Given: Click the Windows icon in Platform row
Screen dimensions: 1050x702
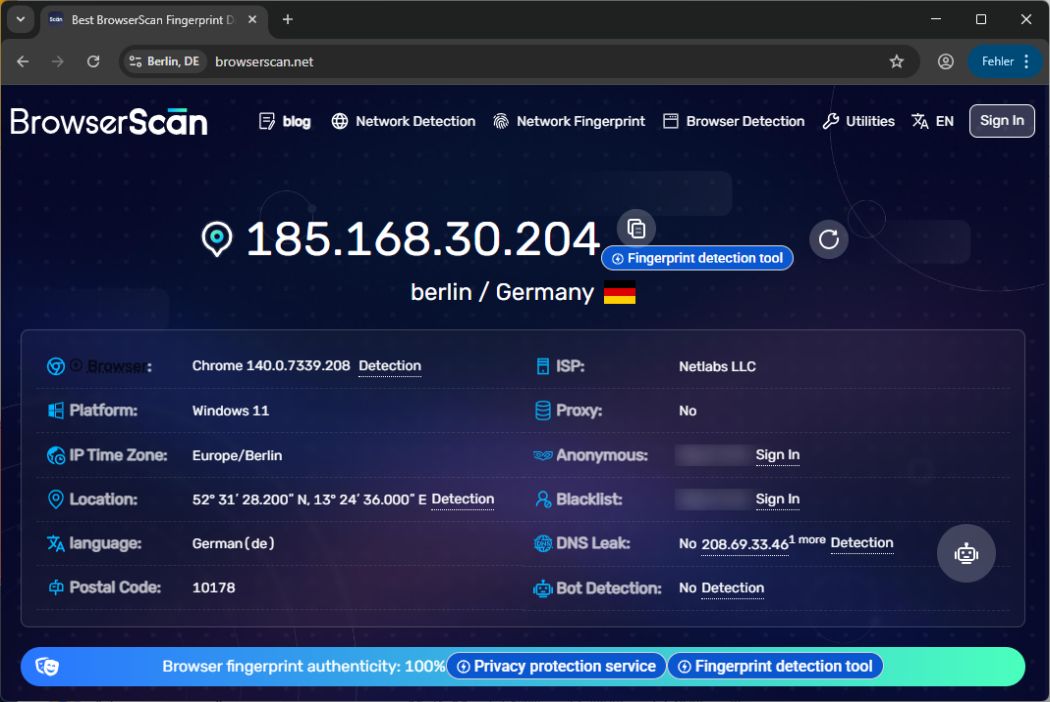Looking at the screenshot, I should click(x=56, y=410).
